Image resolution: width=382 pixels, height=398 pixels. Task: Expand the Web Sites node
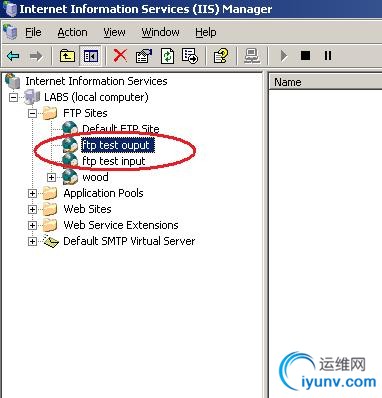click(x=32, y=210)
